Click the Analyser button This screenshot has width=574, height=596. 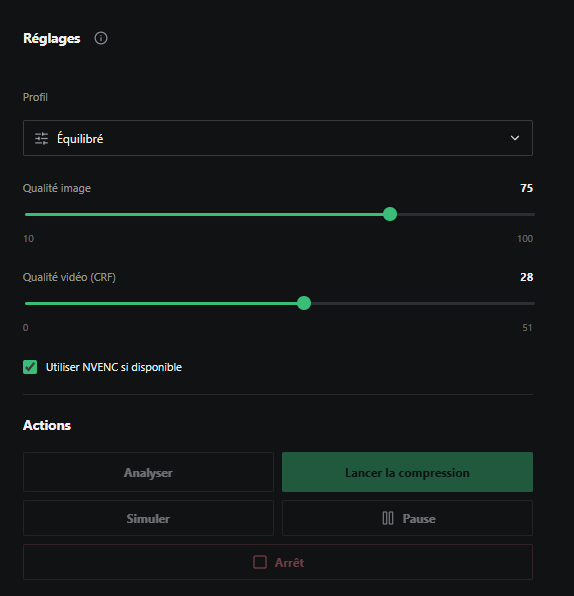148,472
